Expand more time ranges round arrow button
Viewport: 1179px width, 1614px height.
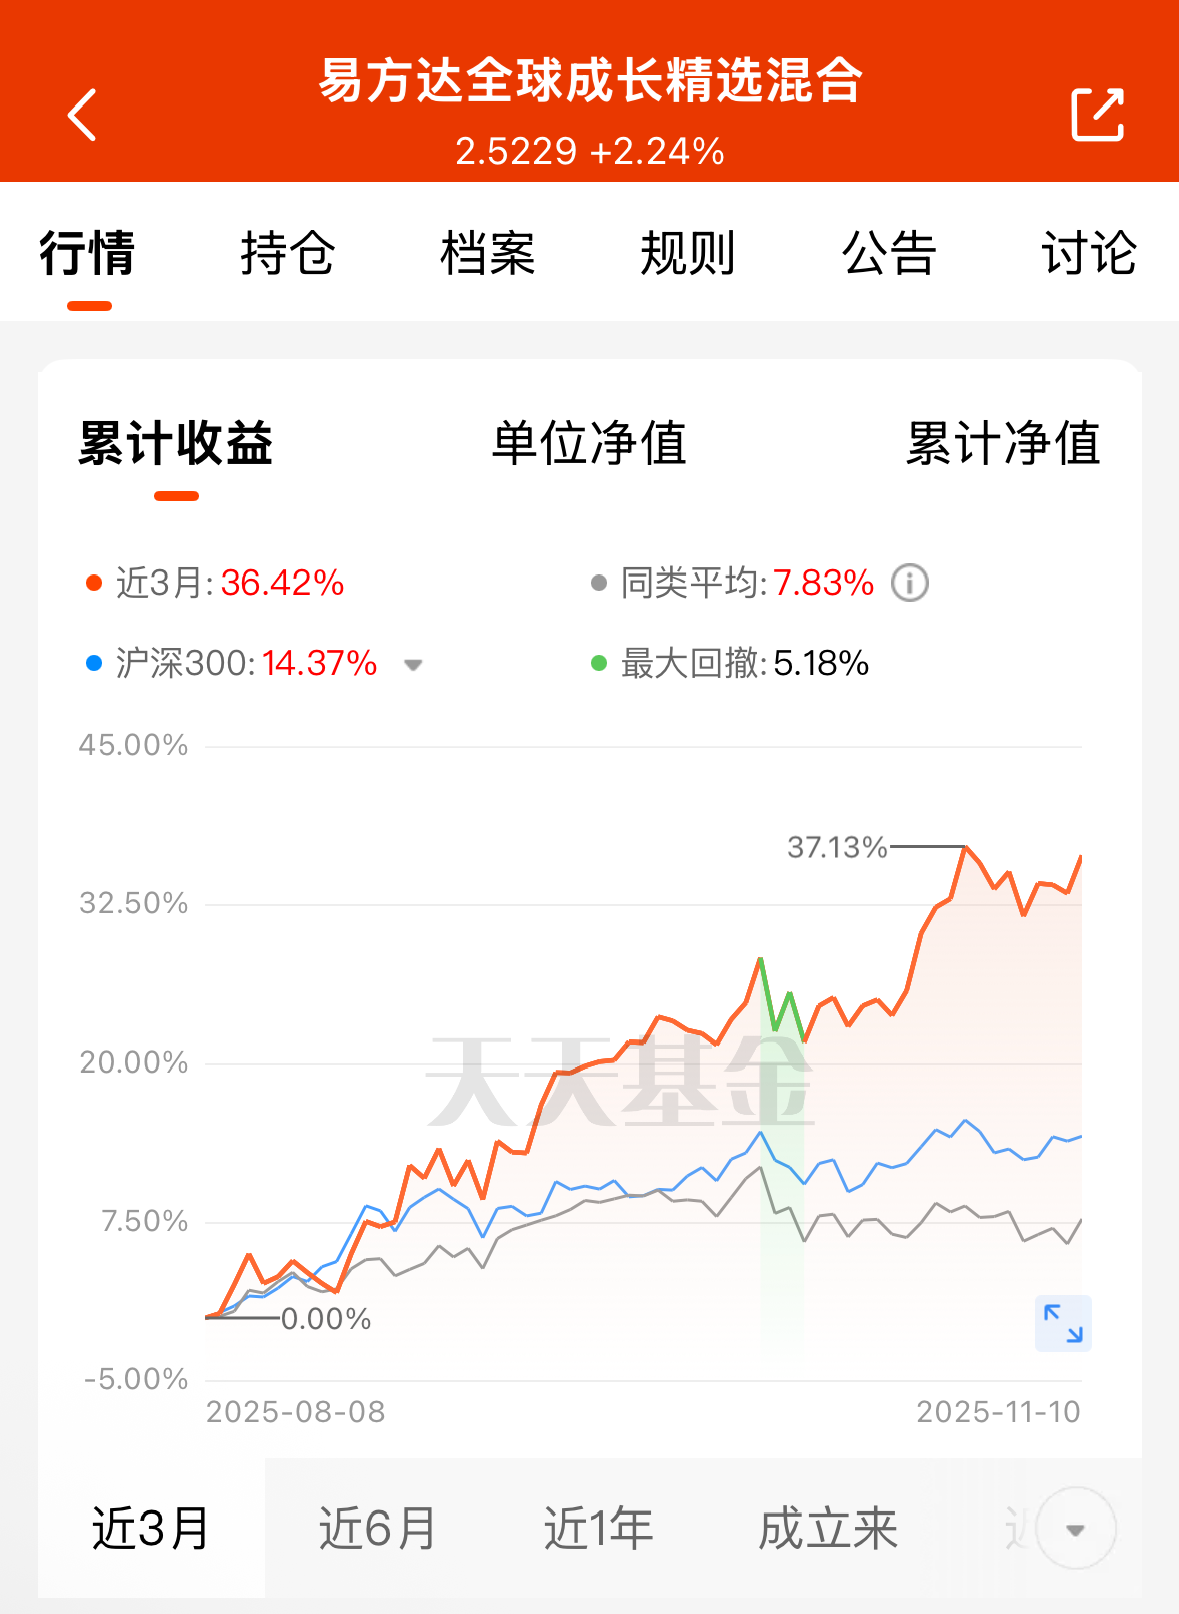point(1076,1529)
